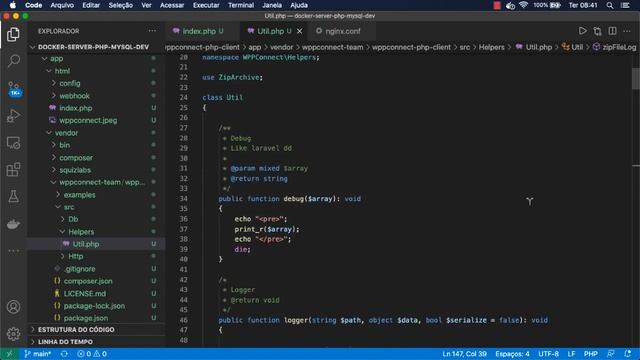Image resolution: width=640 pixels, height=360 pixels.
Task: Open changes compare icon in editor toolbar
Action: pos(598,31)
